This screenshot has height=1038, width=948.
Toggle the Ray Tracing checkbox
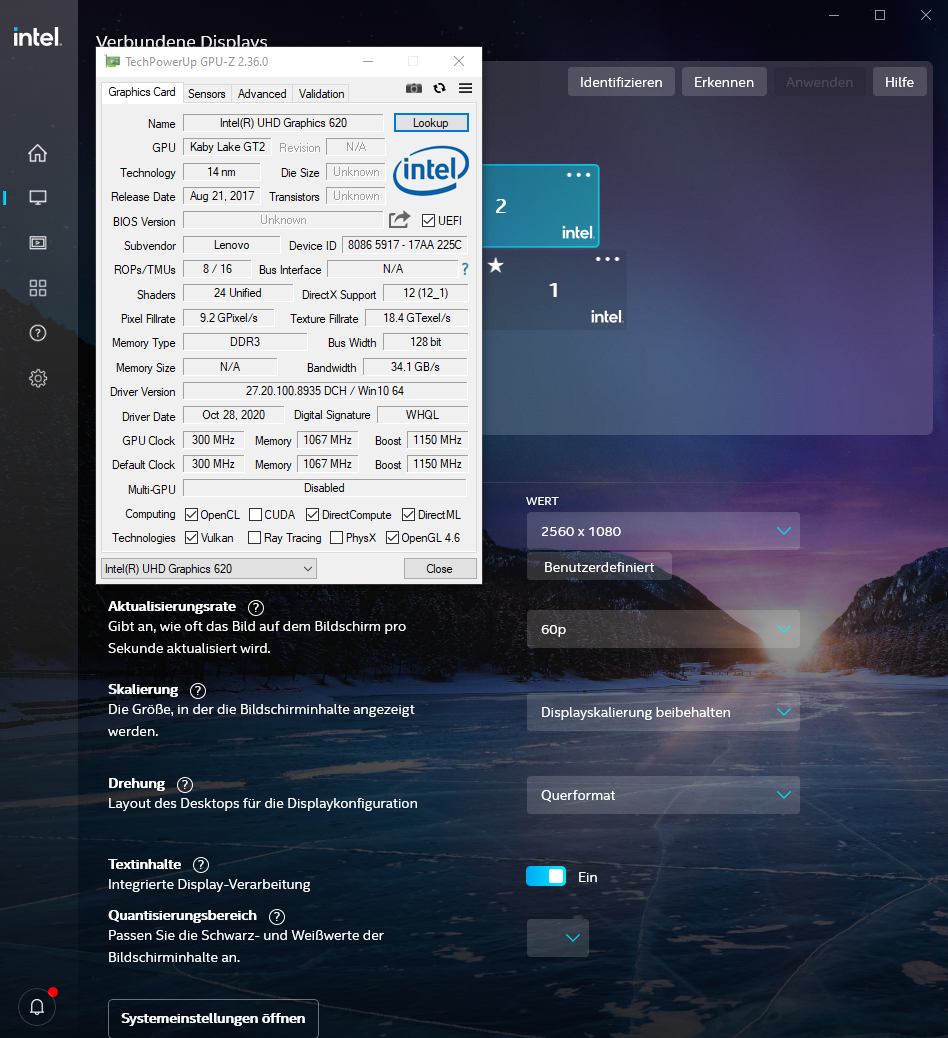pyautogui.click(x=254, y=538)
